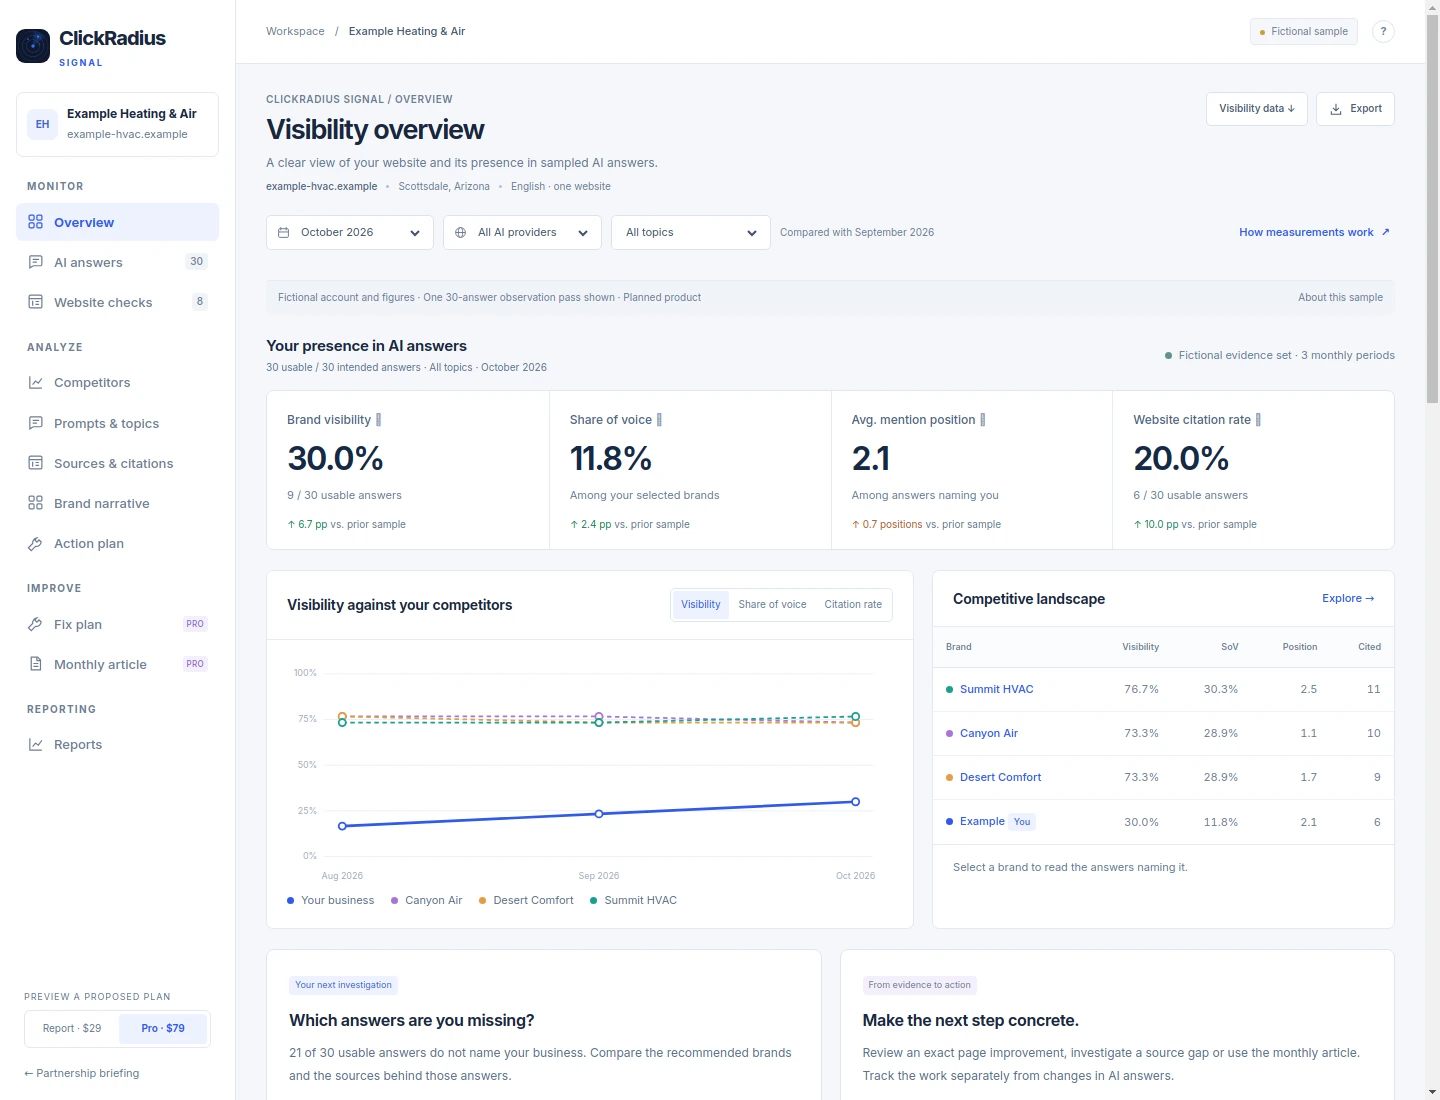Toggle Desert Comfort series in chart legend
The width and height of the screenshot is (1440, 1100).
(526, 900)
